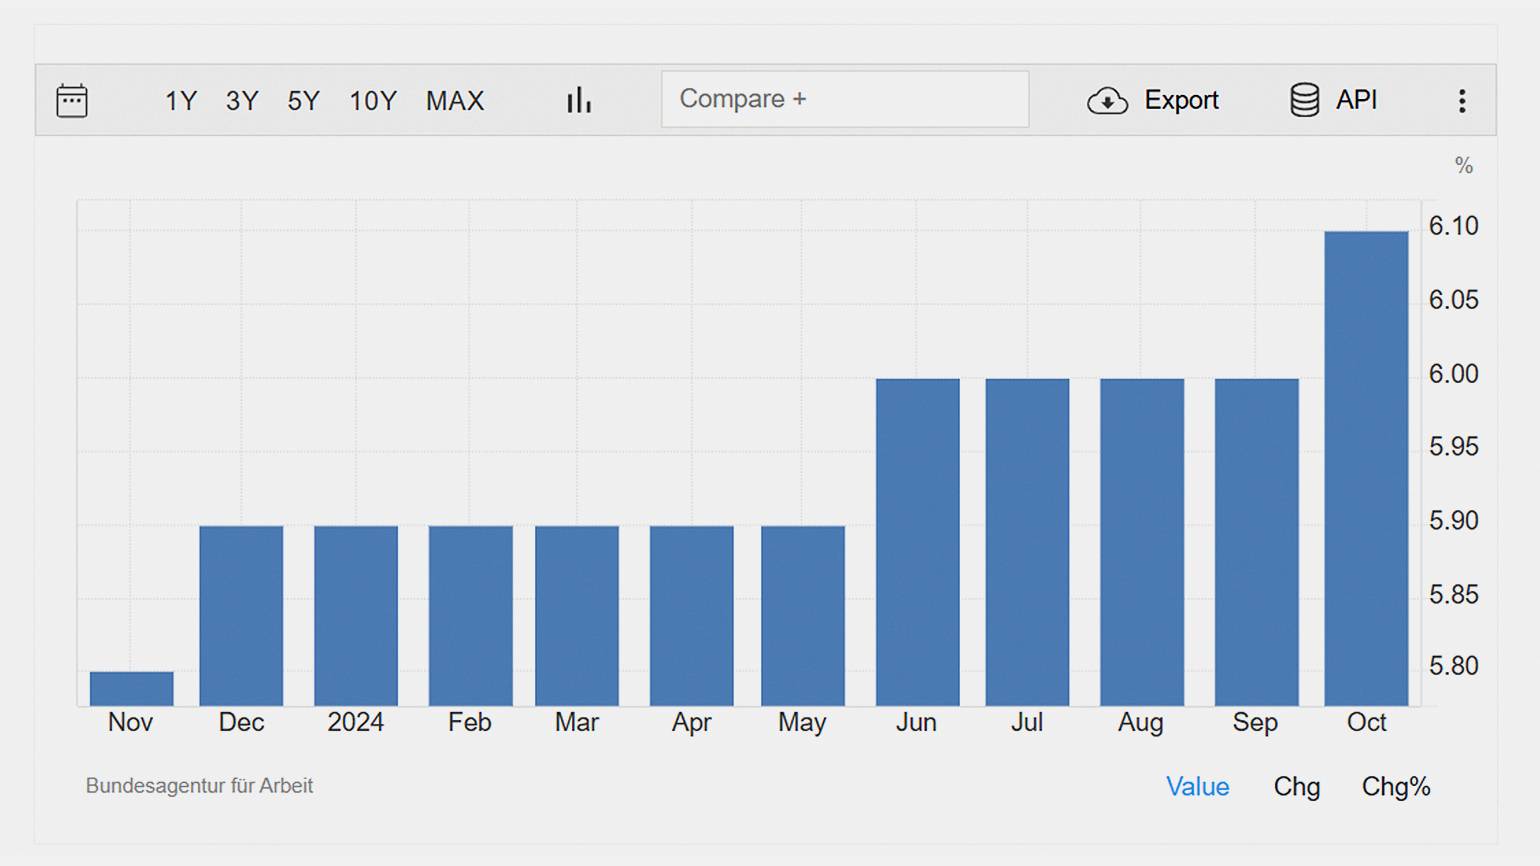
Task: Click the Oct bar in the chart
Action: (x=1367, y=469)
